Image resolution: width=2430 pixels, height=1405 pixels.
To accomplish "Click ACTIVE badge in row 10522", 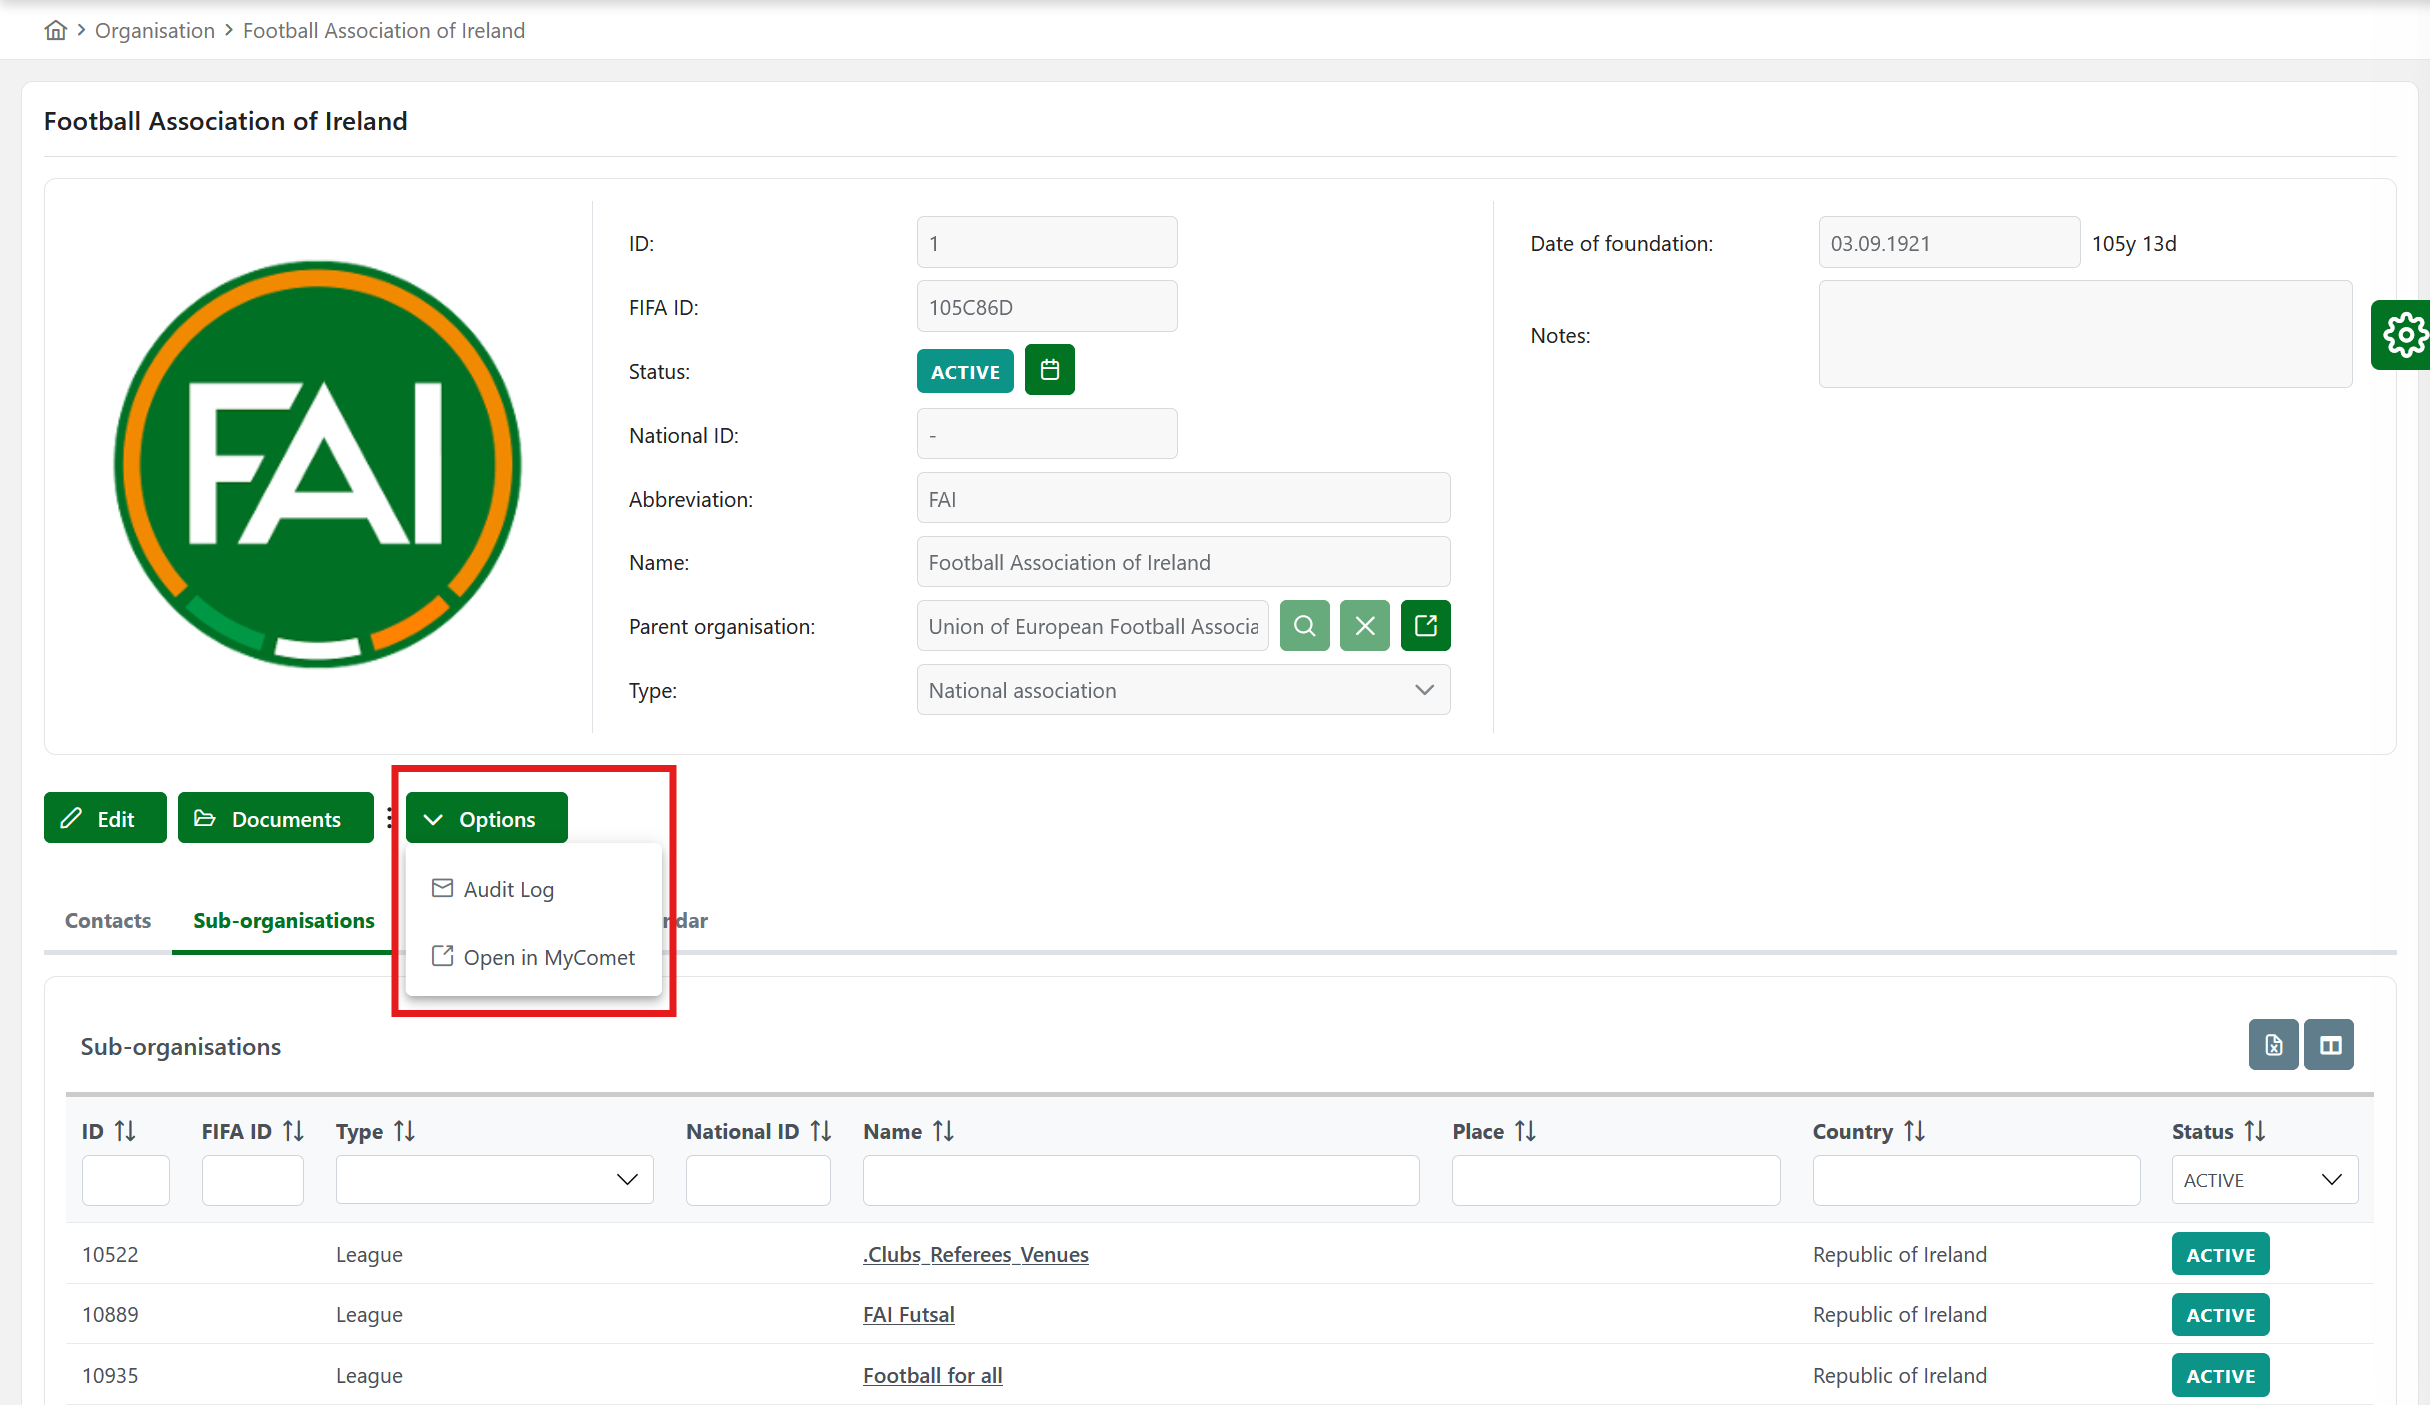I will click(2220, 1254).
